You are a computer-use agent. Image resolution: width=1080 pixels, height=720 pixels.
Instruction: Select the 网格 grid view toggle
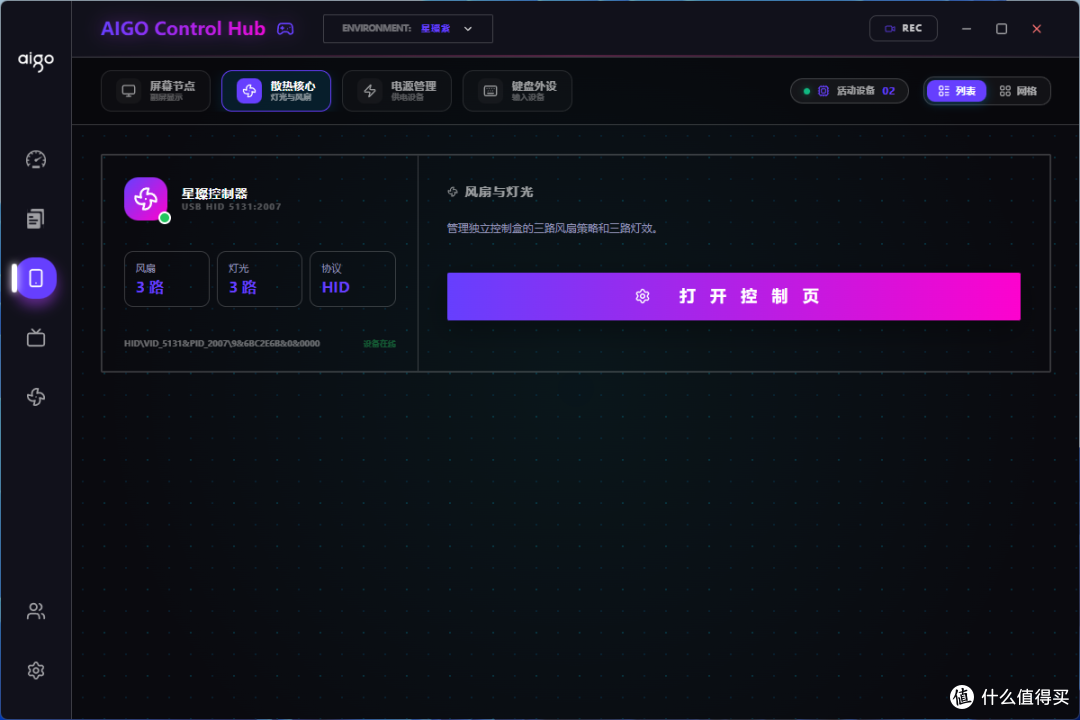pos(1018,91)
